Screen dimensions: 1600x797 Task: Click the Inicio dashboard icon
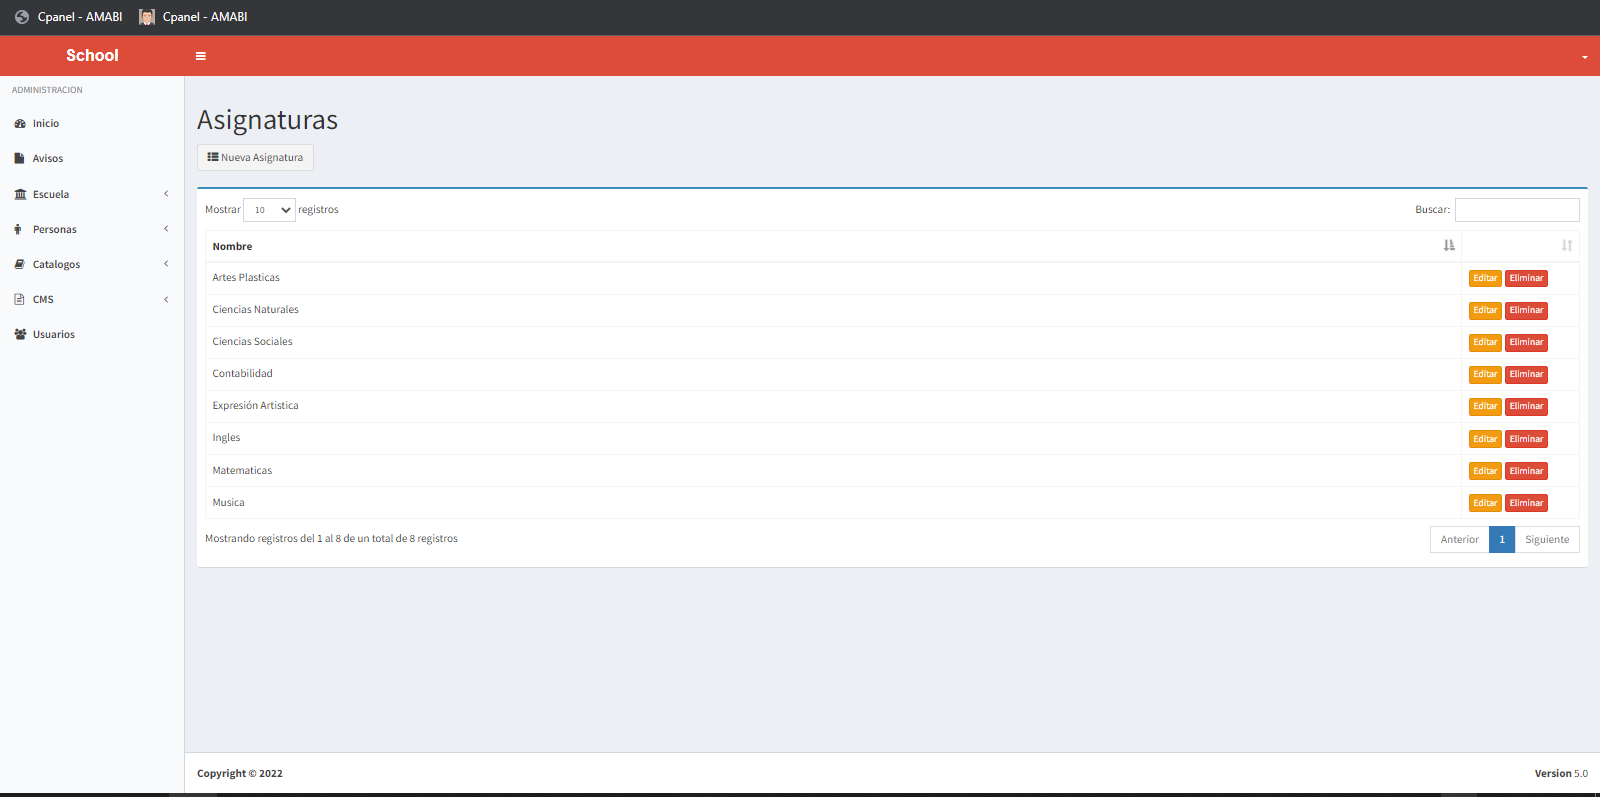20,124
